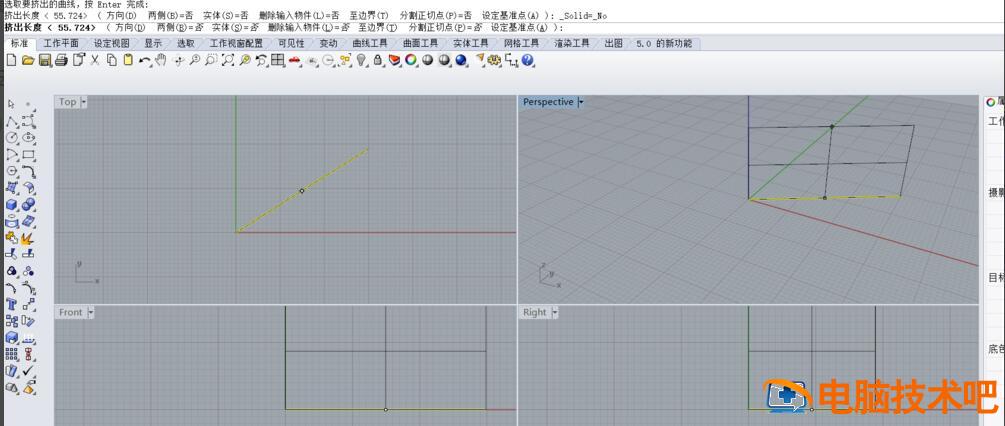Choose the Box solid tool in sidebar
Image resolution: width=1005 pixels, height=426 pixels.
pos(11,204)
